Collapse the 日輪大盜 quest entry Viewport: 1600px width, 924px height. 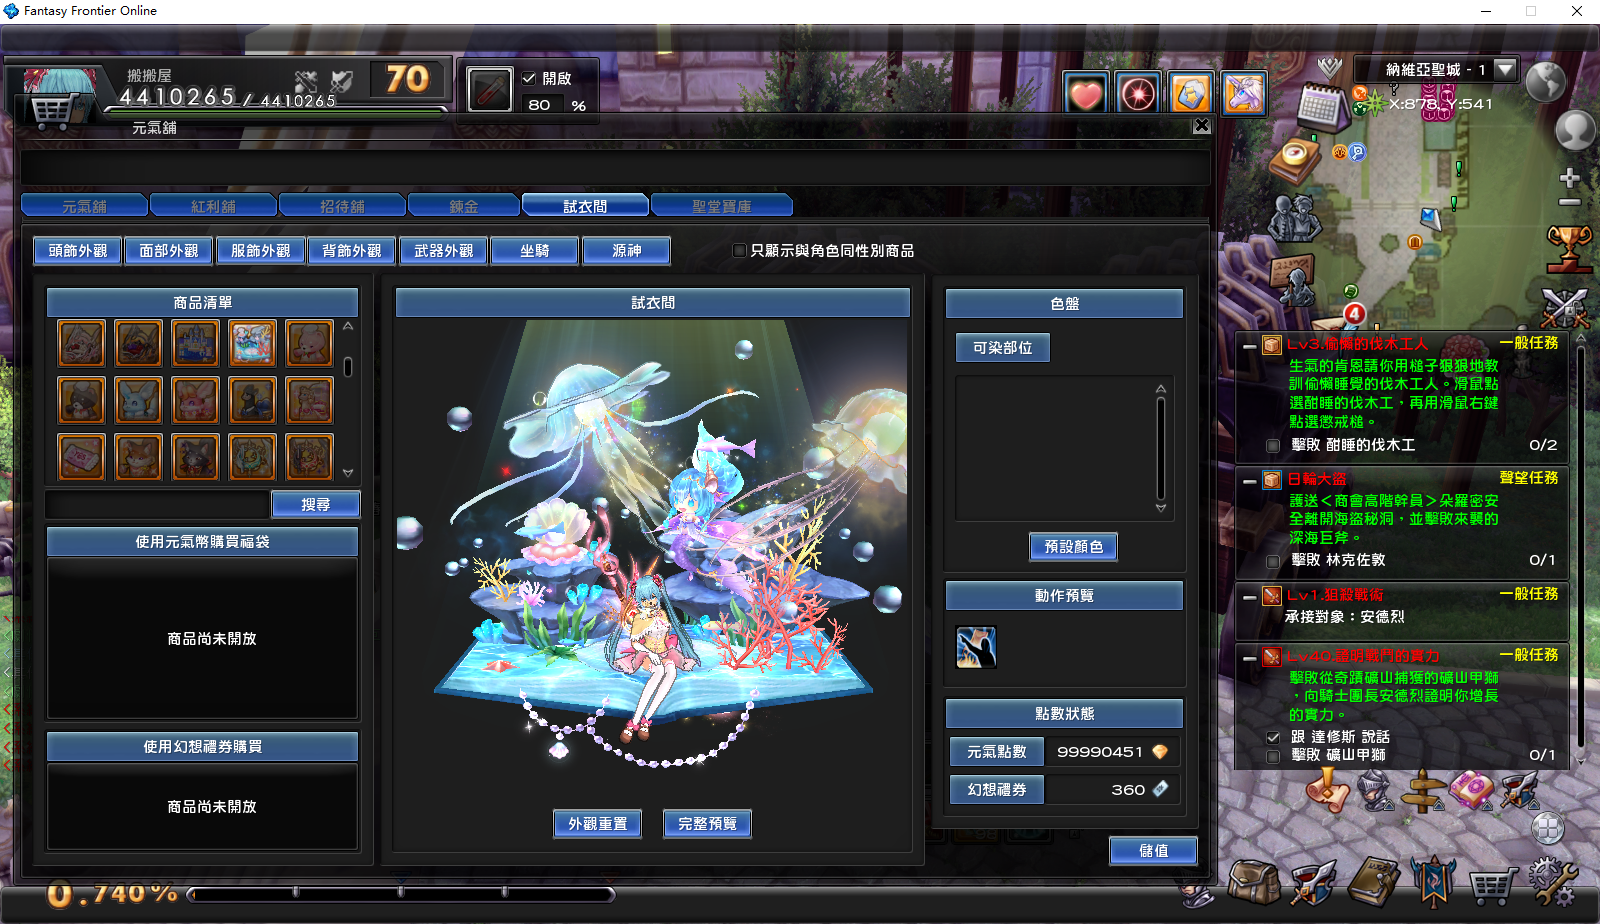[1249, 481]
